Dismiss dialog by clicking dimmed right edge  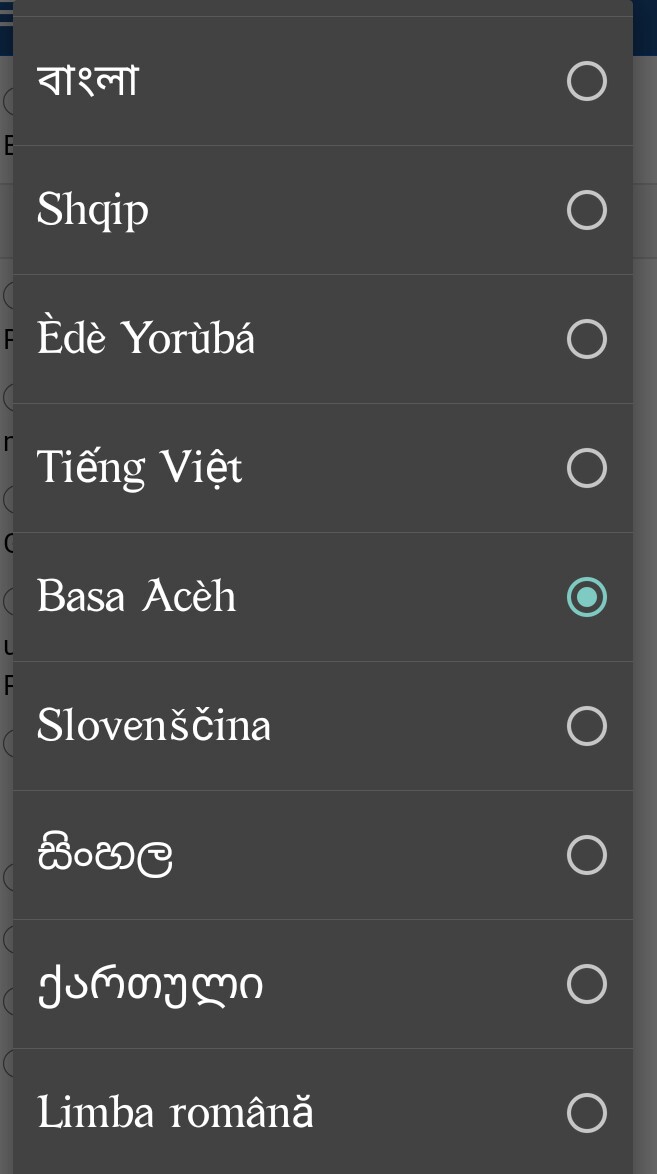646,600
